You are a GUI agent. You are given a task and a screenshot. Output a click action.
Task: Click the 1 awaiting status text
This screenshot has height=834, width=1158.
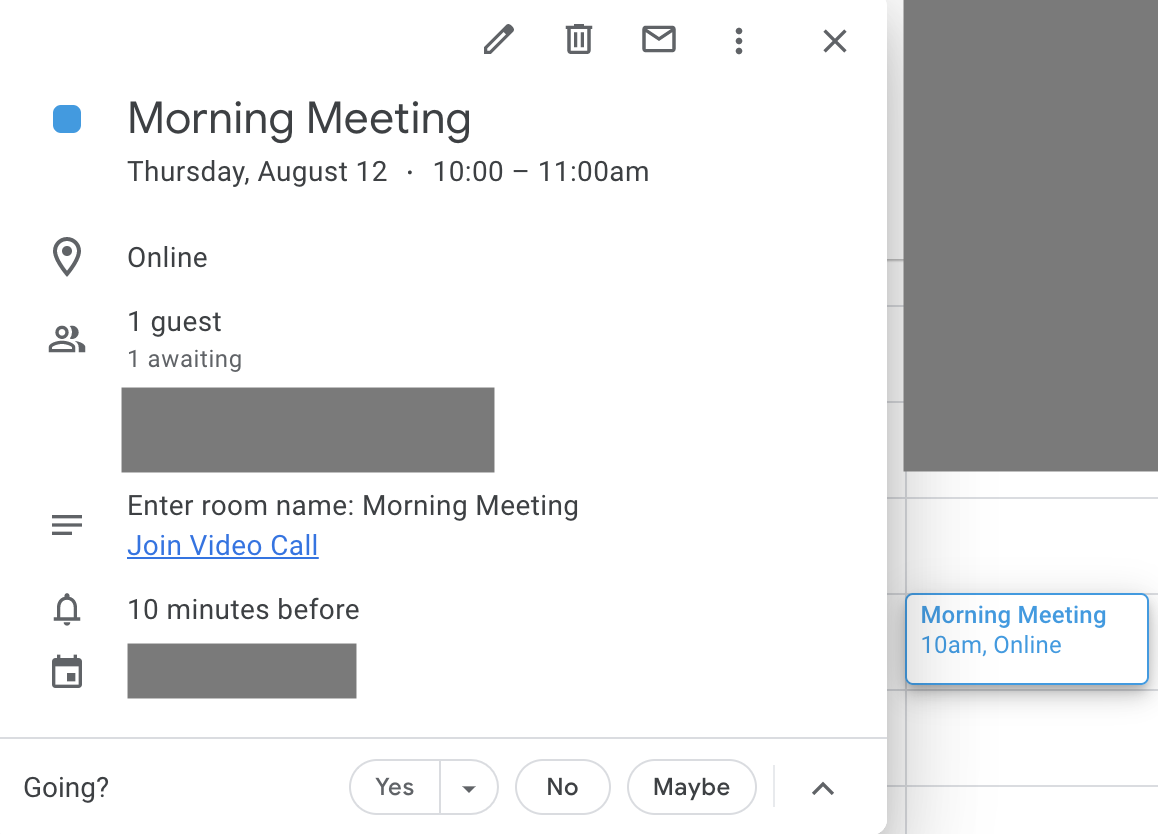[185, 358]
